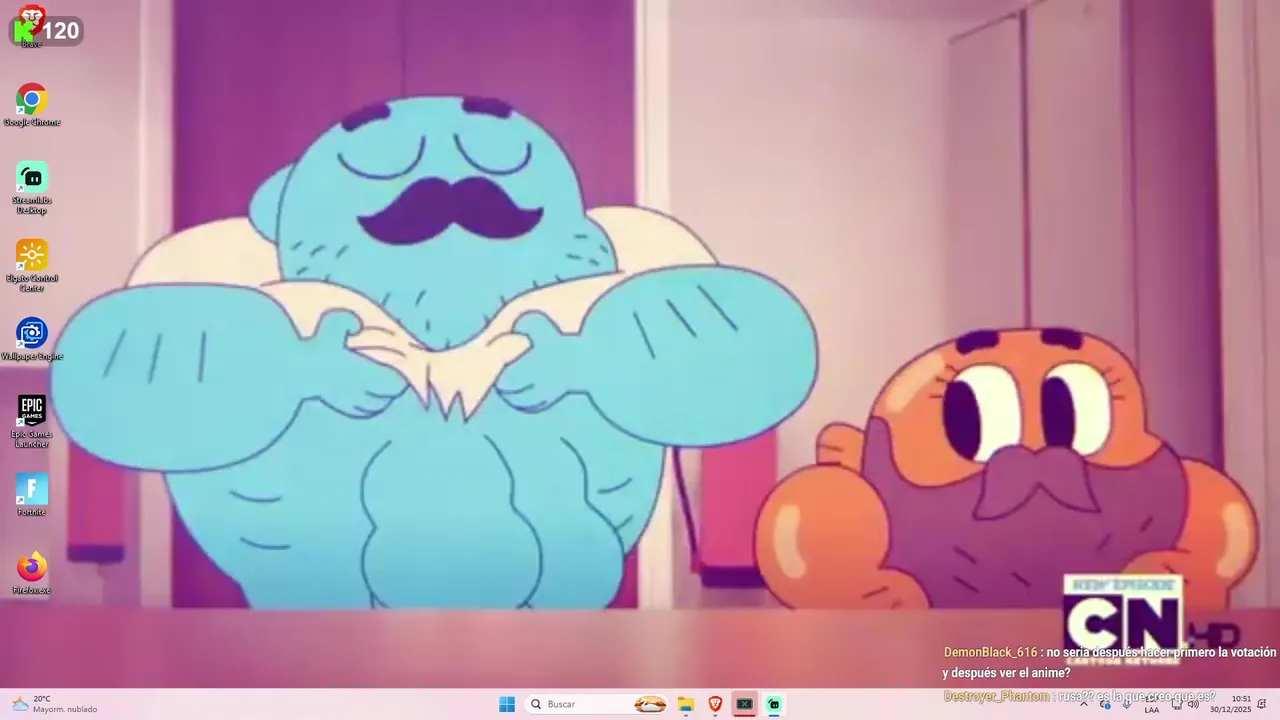Open the Brave desktop shortcut
Screen dimensions: 1280x720
pyautogui.click(x=31, y=25)
